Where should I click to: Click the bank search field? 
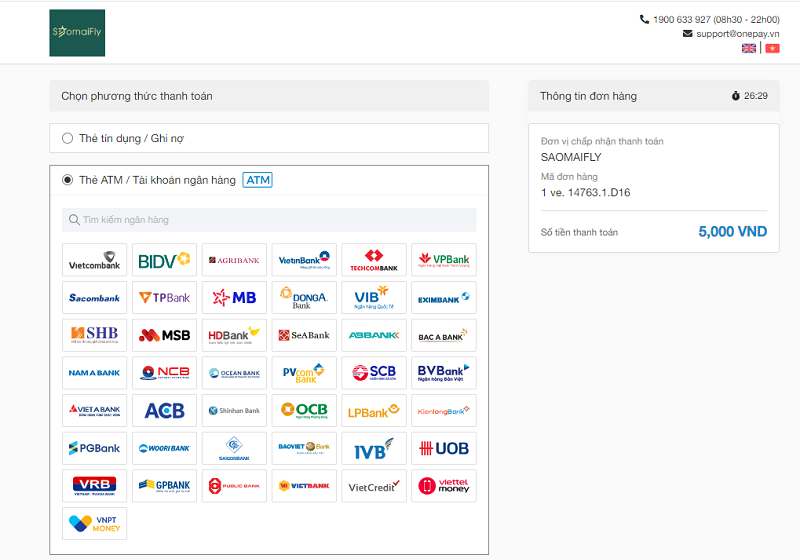click(269, 220)
